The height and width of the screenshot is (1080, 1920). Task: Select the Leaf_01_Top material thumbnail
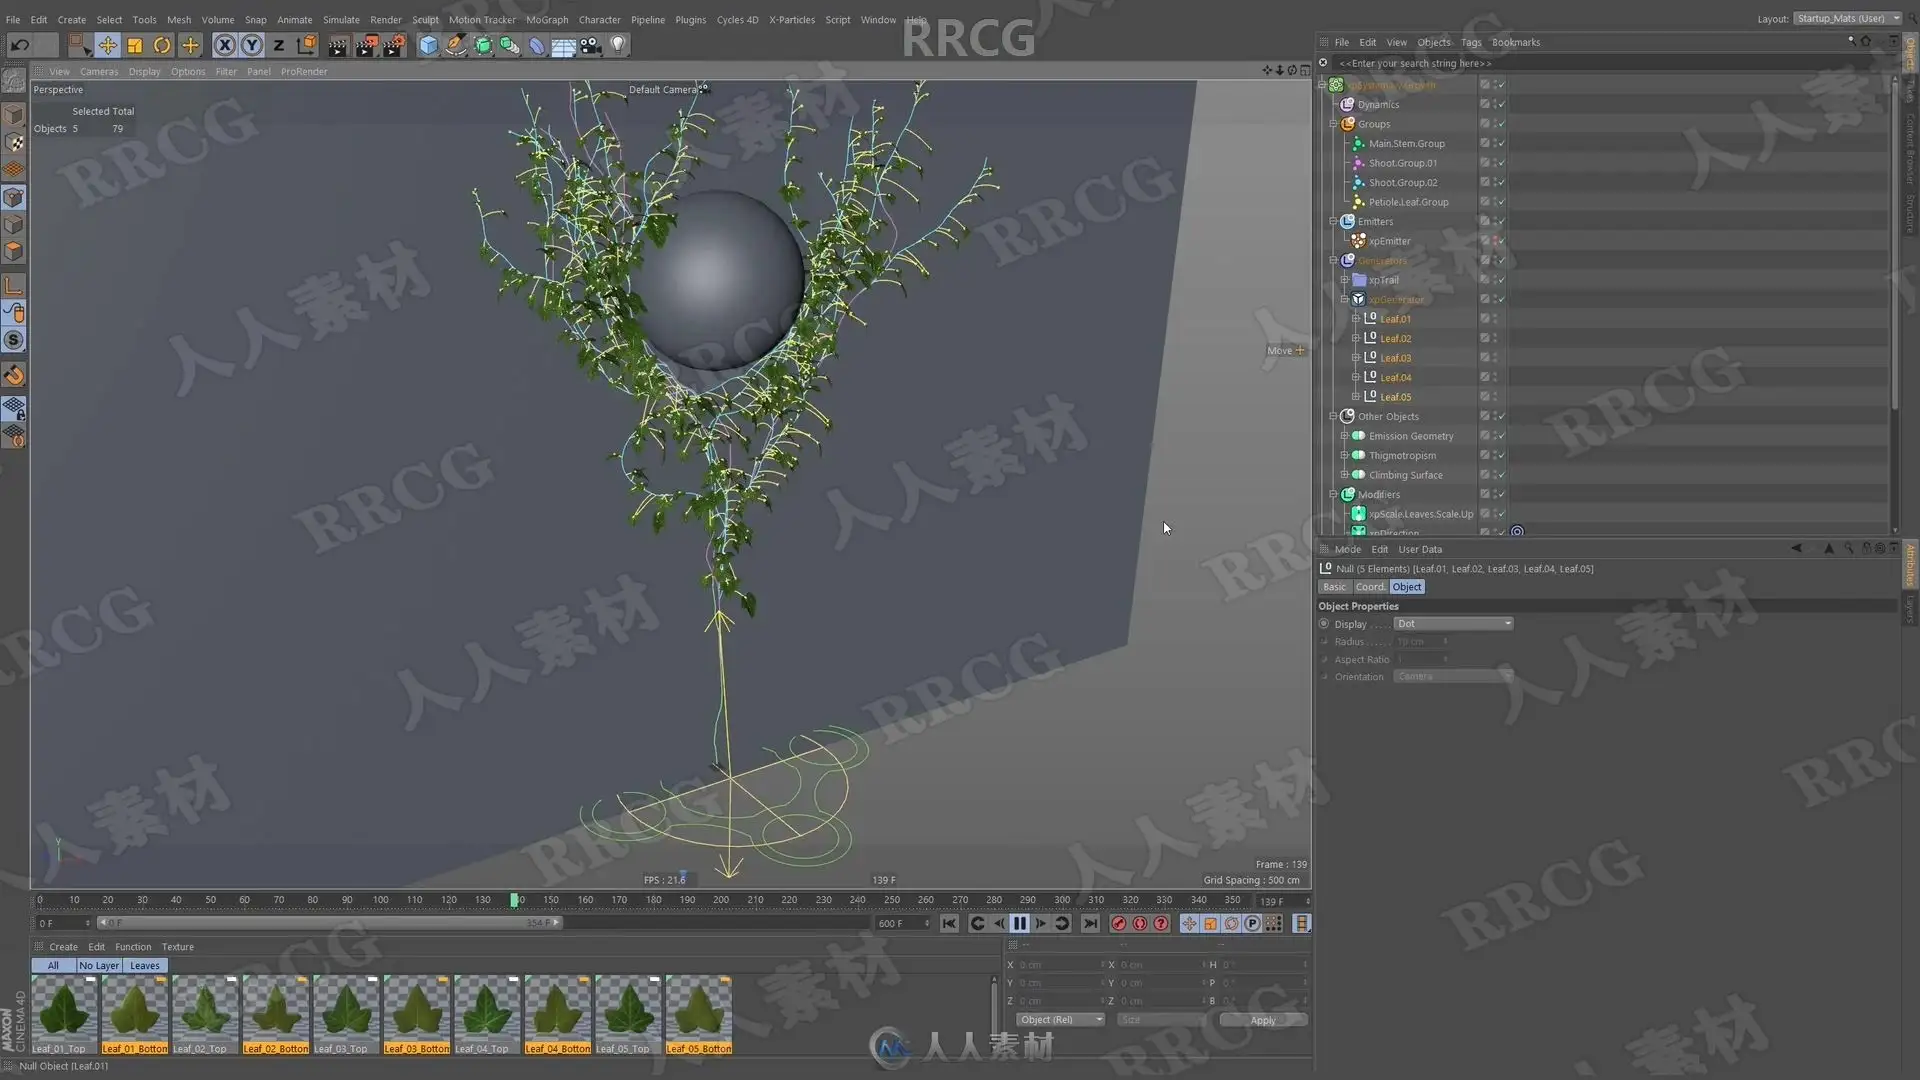(x=64, y=1014)
